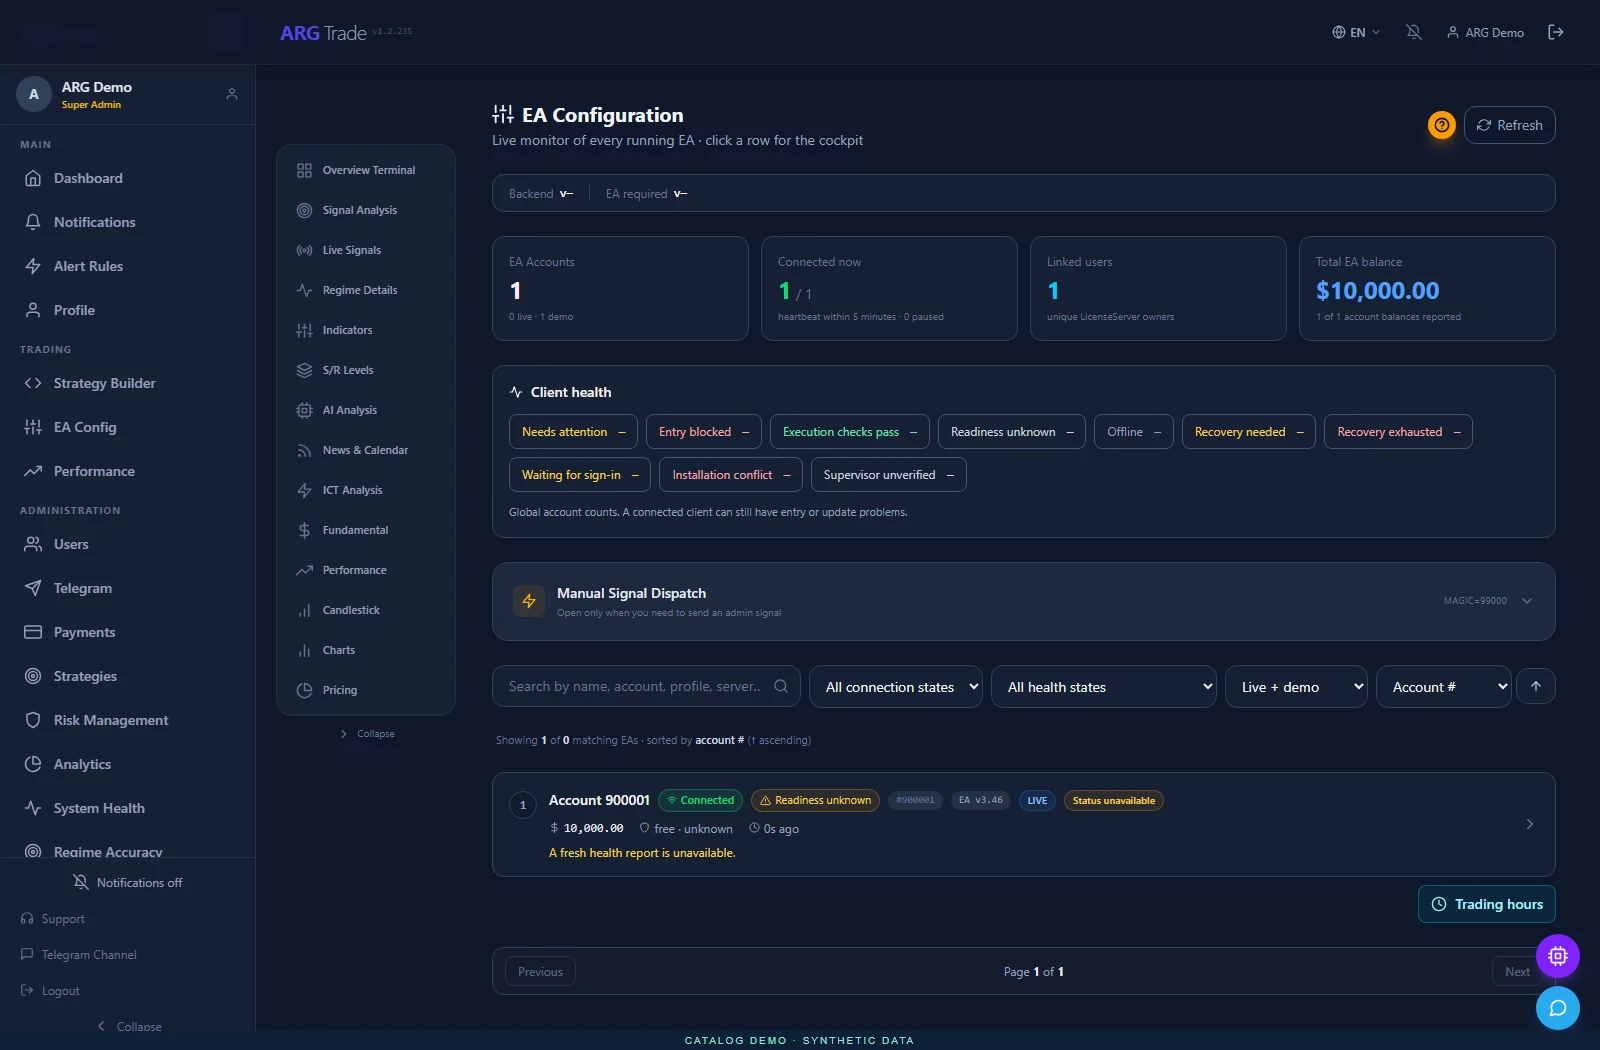Image resolution: width=1600 pixels, height=1050 pixels.
Task: Toggle the Installation conflict filter
Action: tap(731, 475)
